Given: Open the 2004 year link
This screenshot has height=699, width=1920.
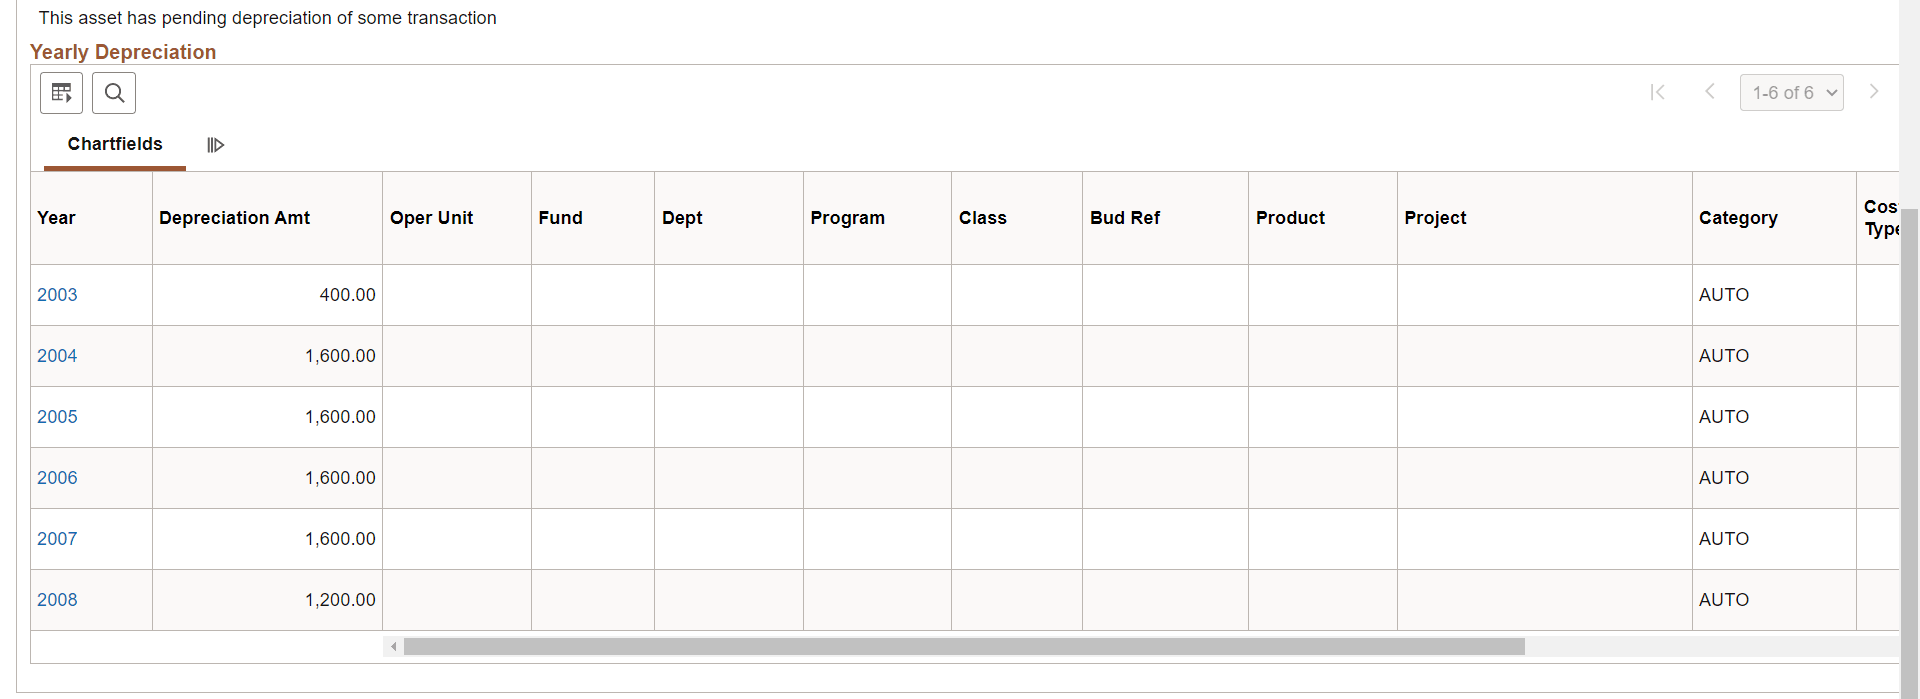Looking at the screenshot, I should pos(57,355).
